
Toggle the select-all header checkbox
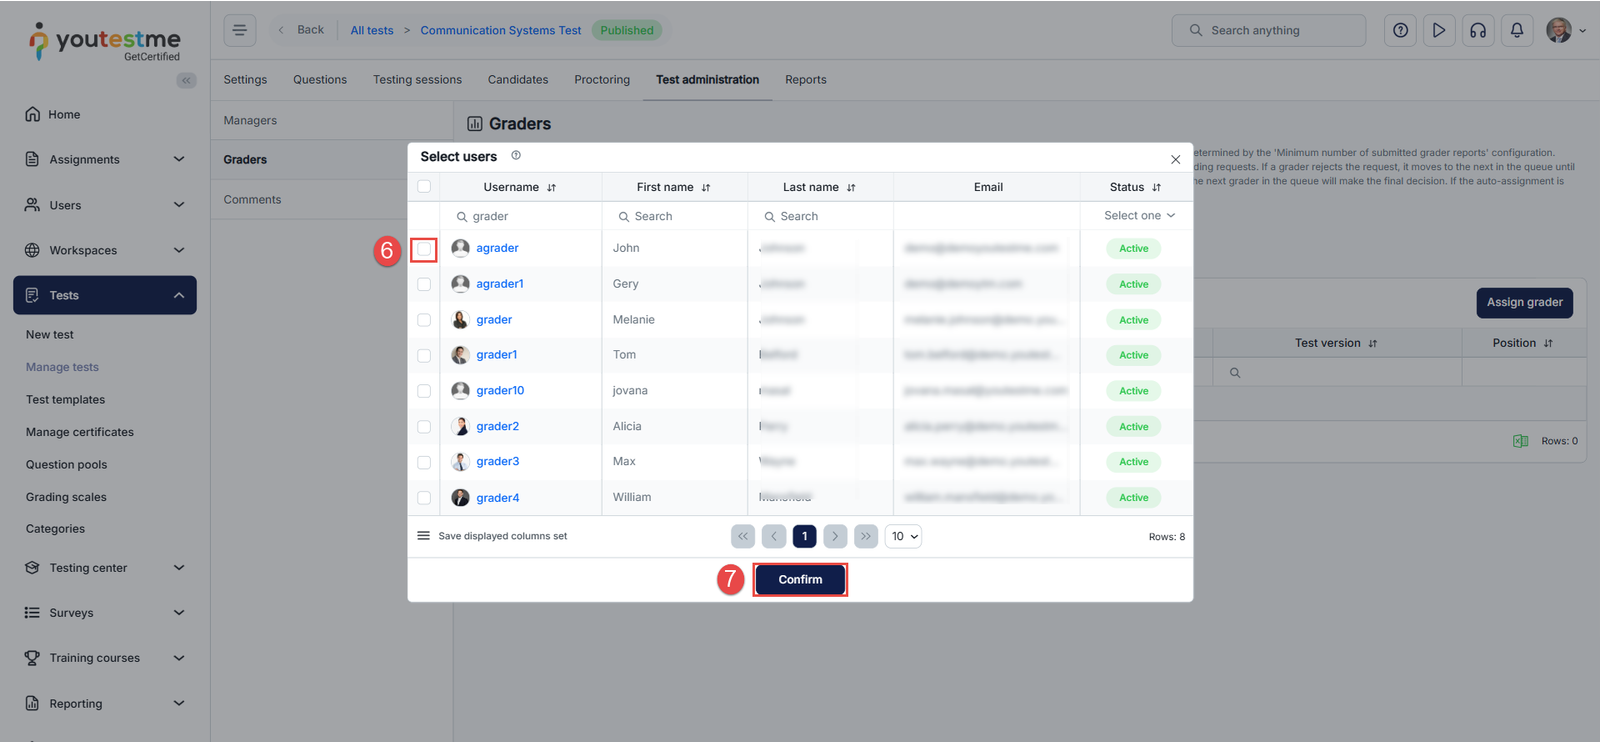coord(424,187)
